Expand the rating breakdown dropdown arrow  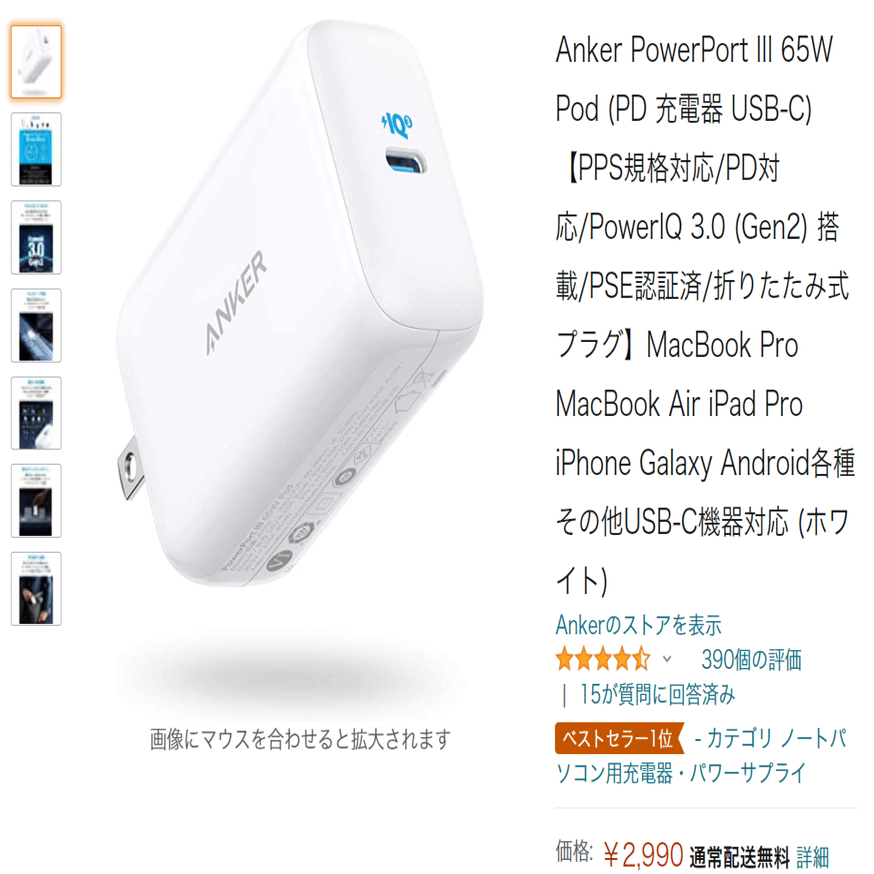(667, 659)
